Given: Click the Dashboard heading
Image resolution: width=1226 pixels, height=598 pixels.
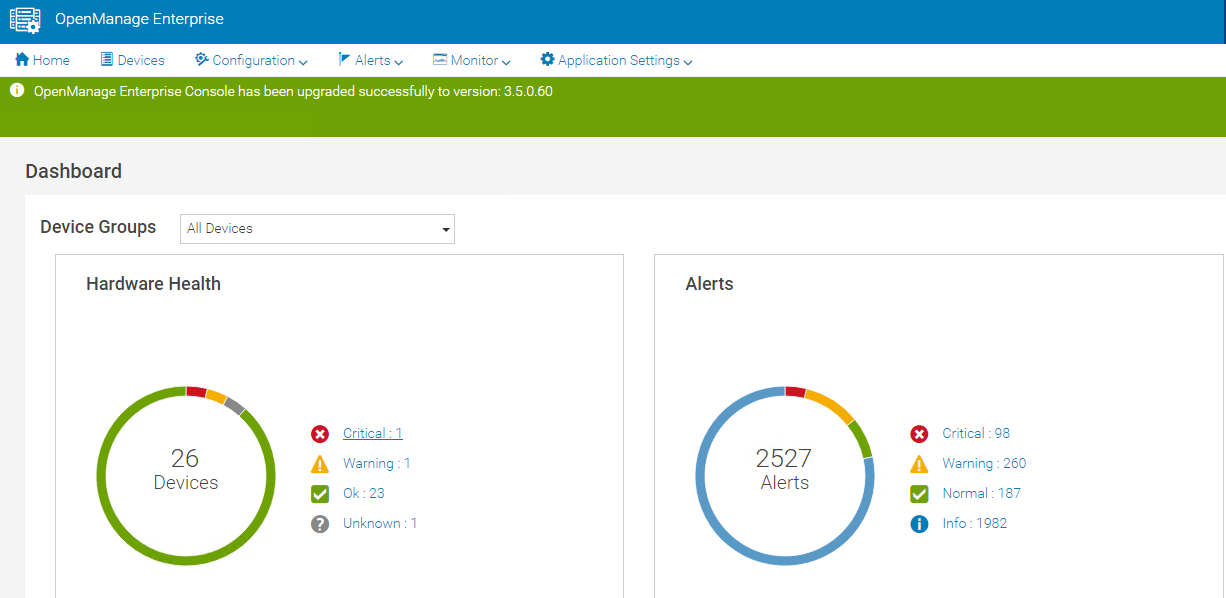Looking at the screenshot, I should pyautogui.click(x=73, y=171).
